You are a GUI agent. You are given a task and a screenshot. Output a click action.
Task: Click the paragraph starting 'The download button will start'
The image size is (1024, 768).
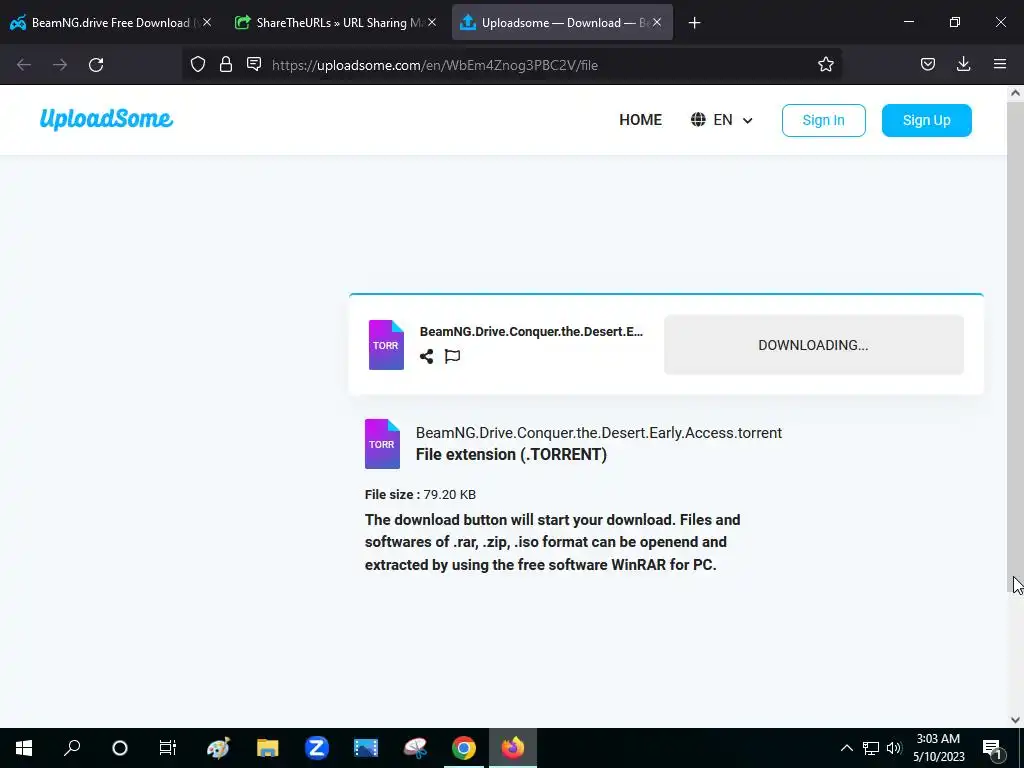[552, 541]
